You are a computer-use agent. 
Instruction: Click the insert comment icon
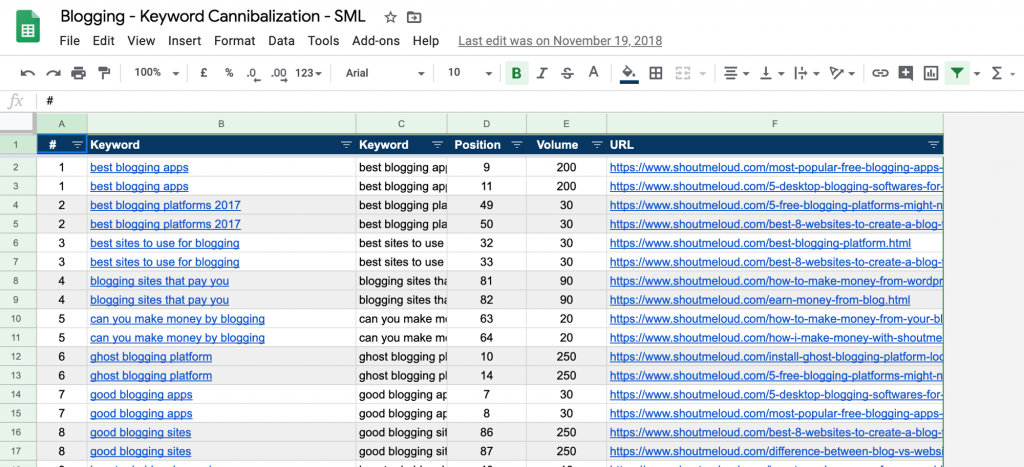[905, 73]
